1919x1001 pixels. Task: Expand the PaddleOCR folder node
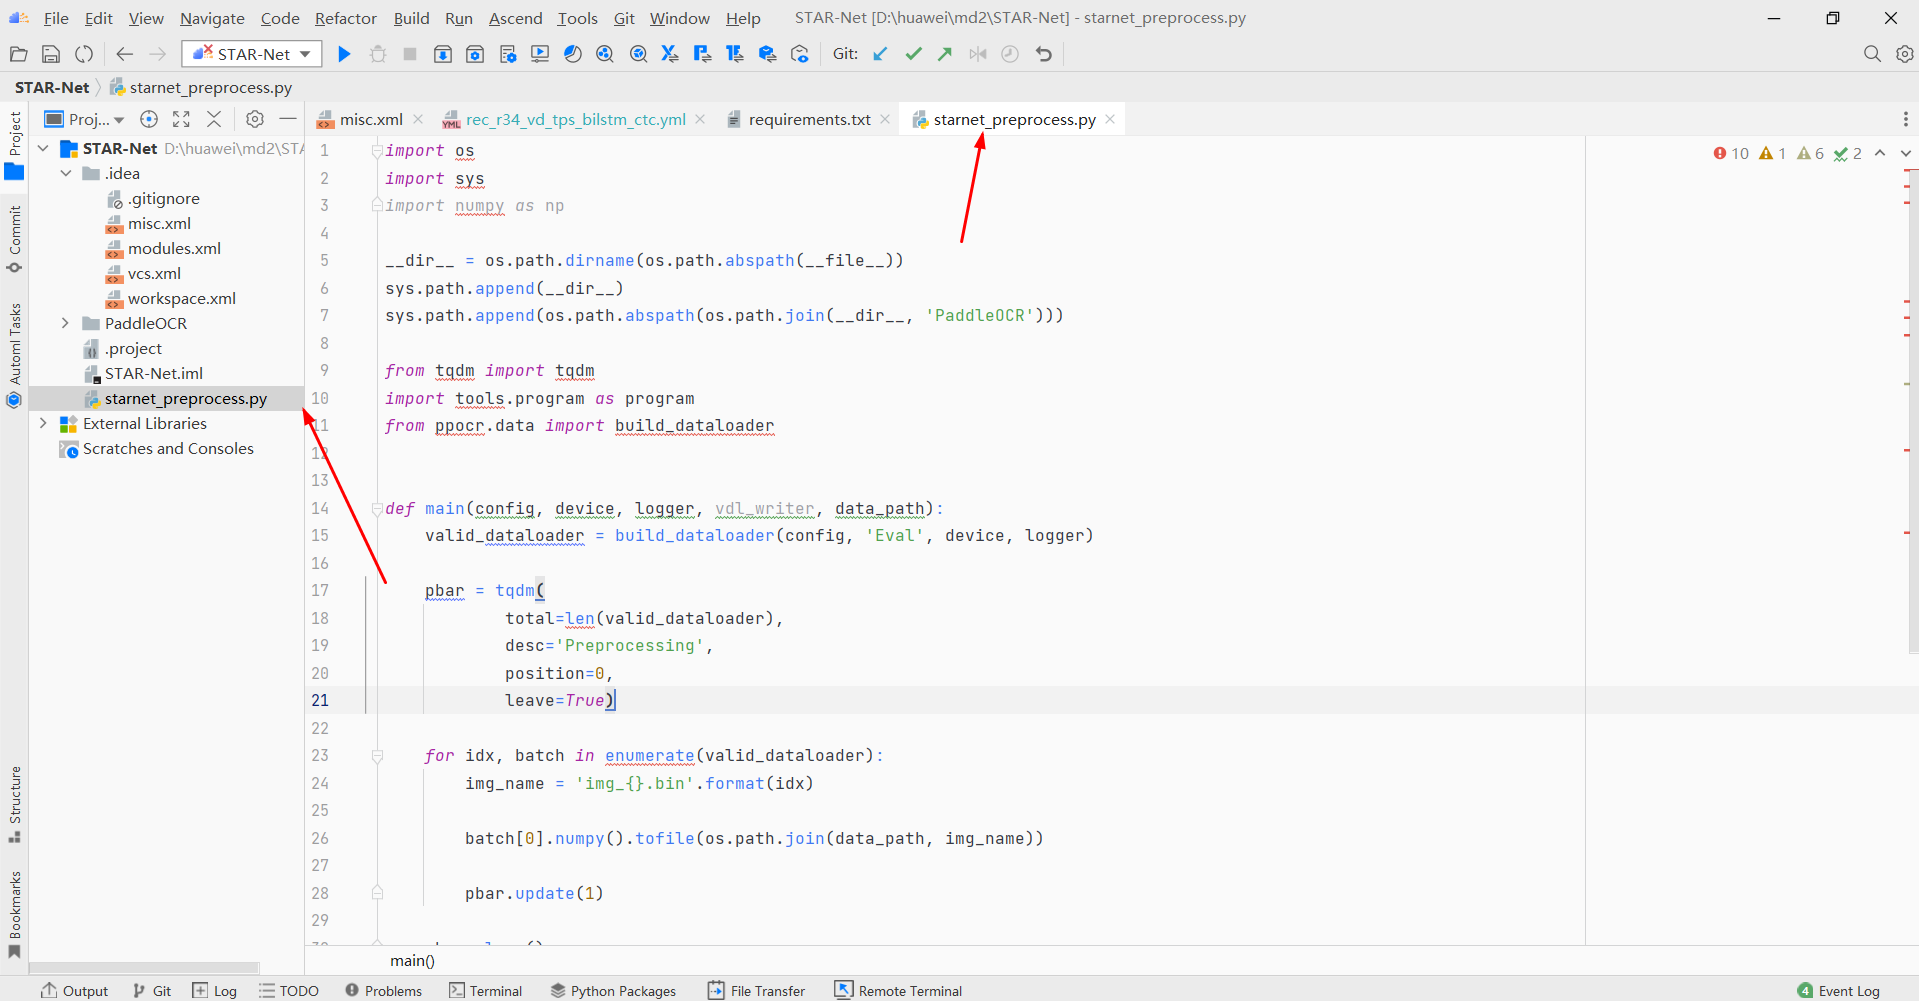click(x=65, y=323)
